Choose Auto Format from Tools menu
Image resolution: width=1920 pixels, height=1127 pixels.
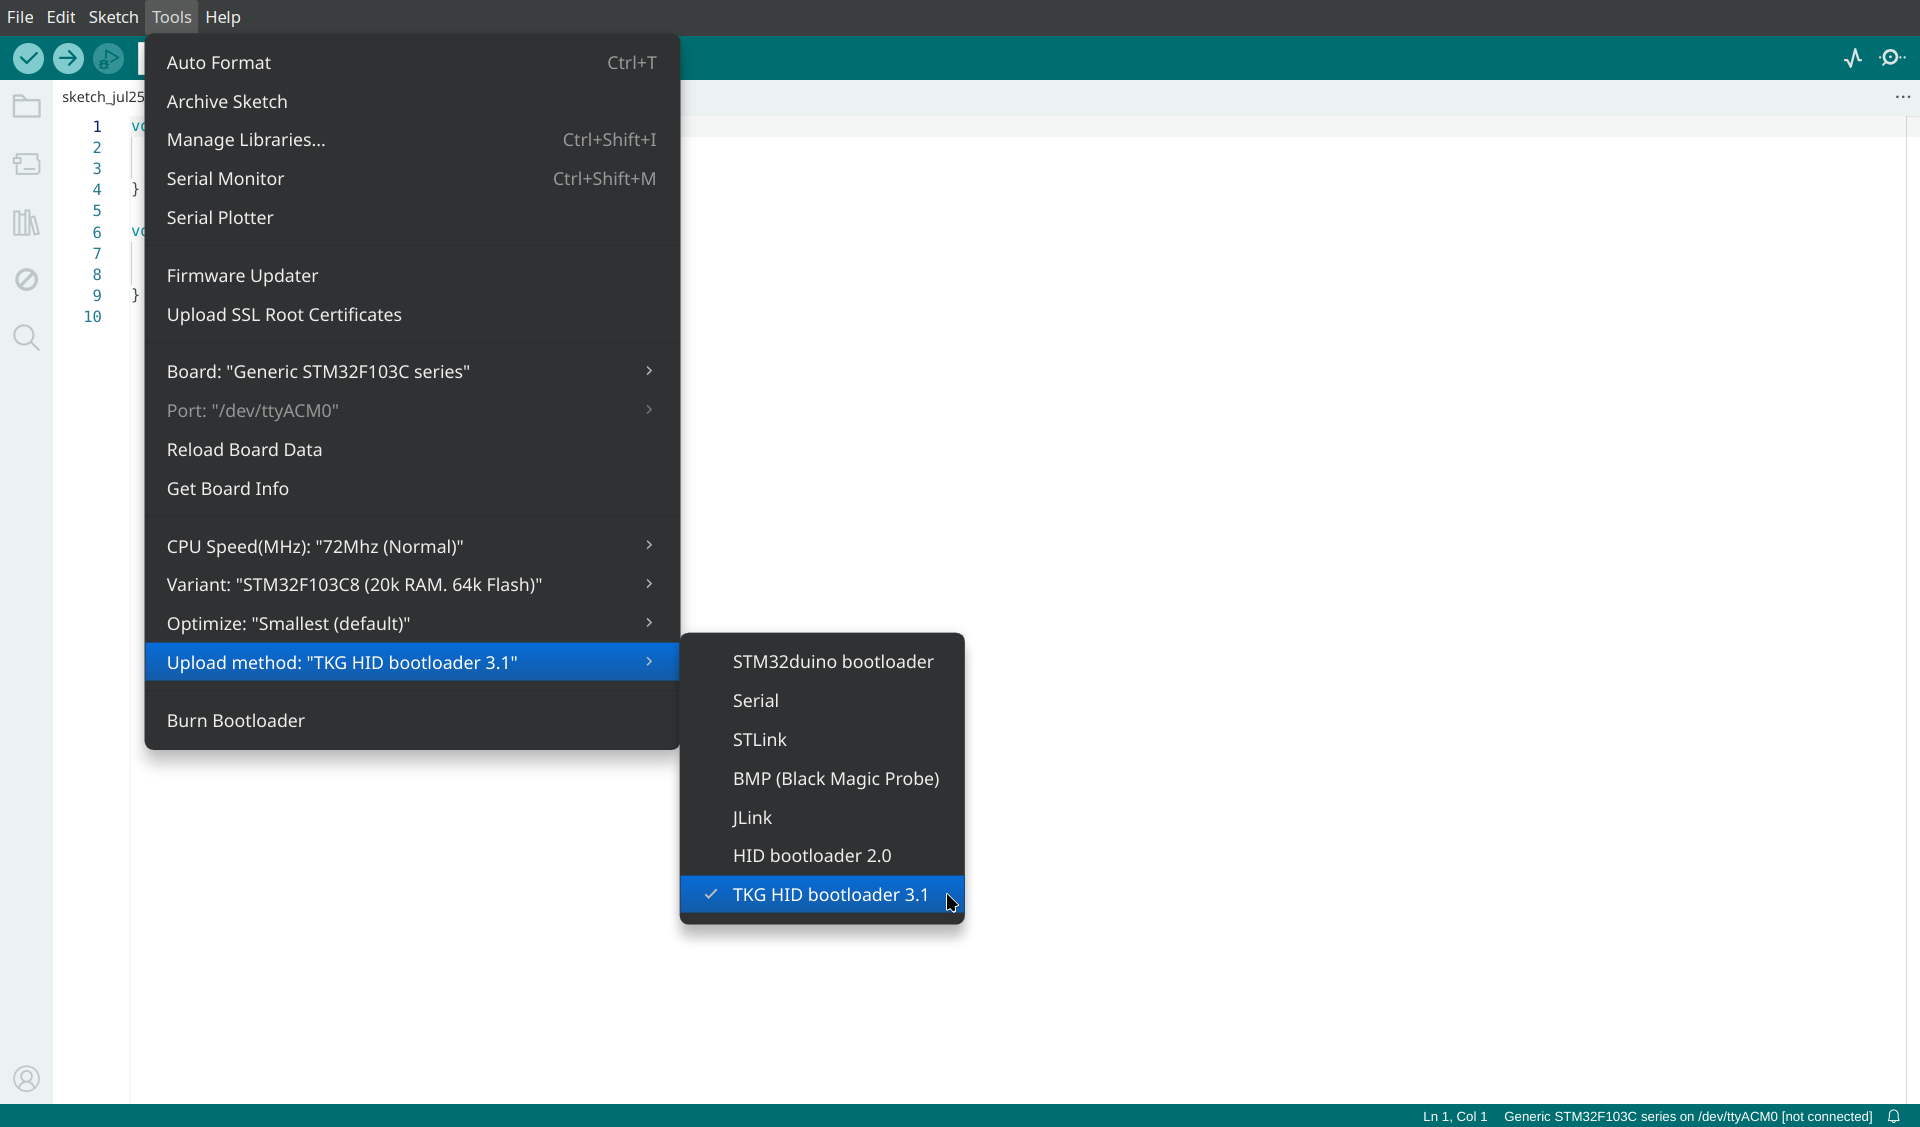(x=412, y=63)
